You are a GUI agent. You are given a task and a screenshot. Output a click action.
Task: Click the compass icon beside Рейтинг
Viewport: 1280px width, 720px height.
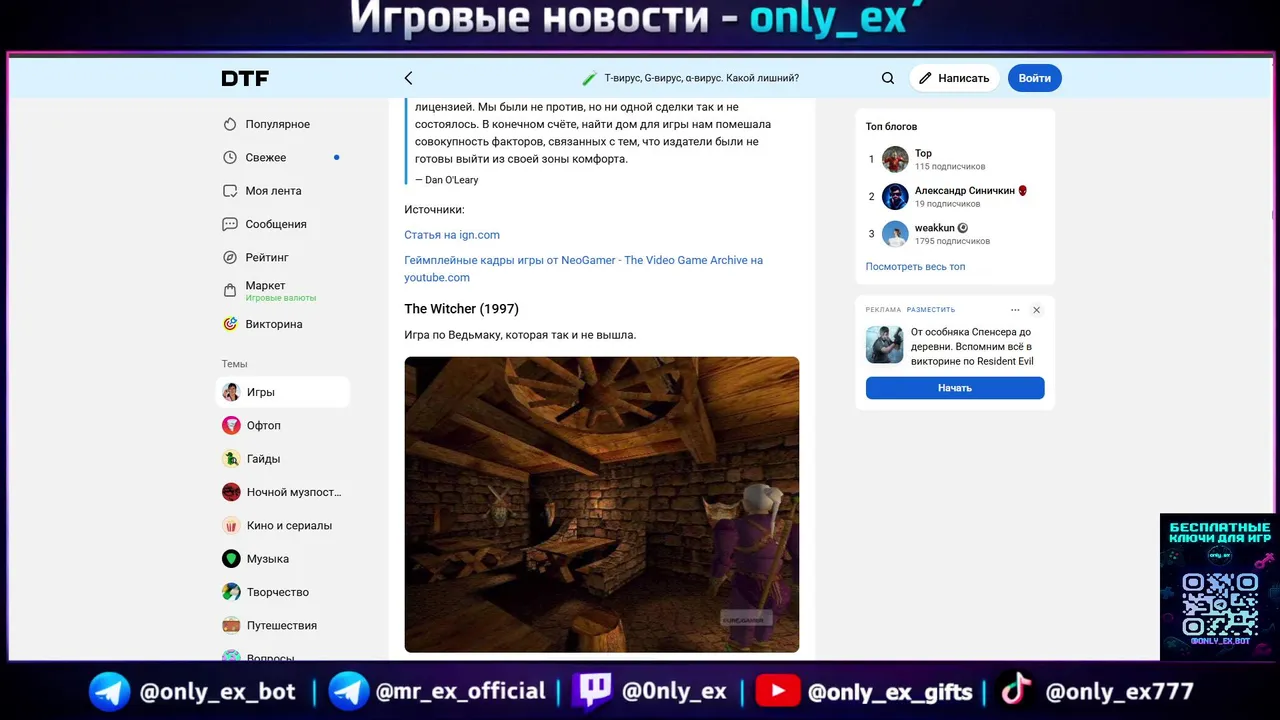click(230, 257)
